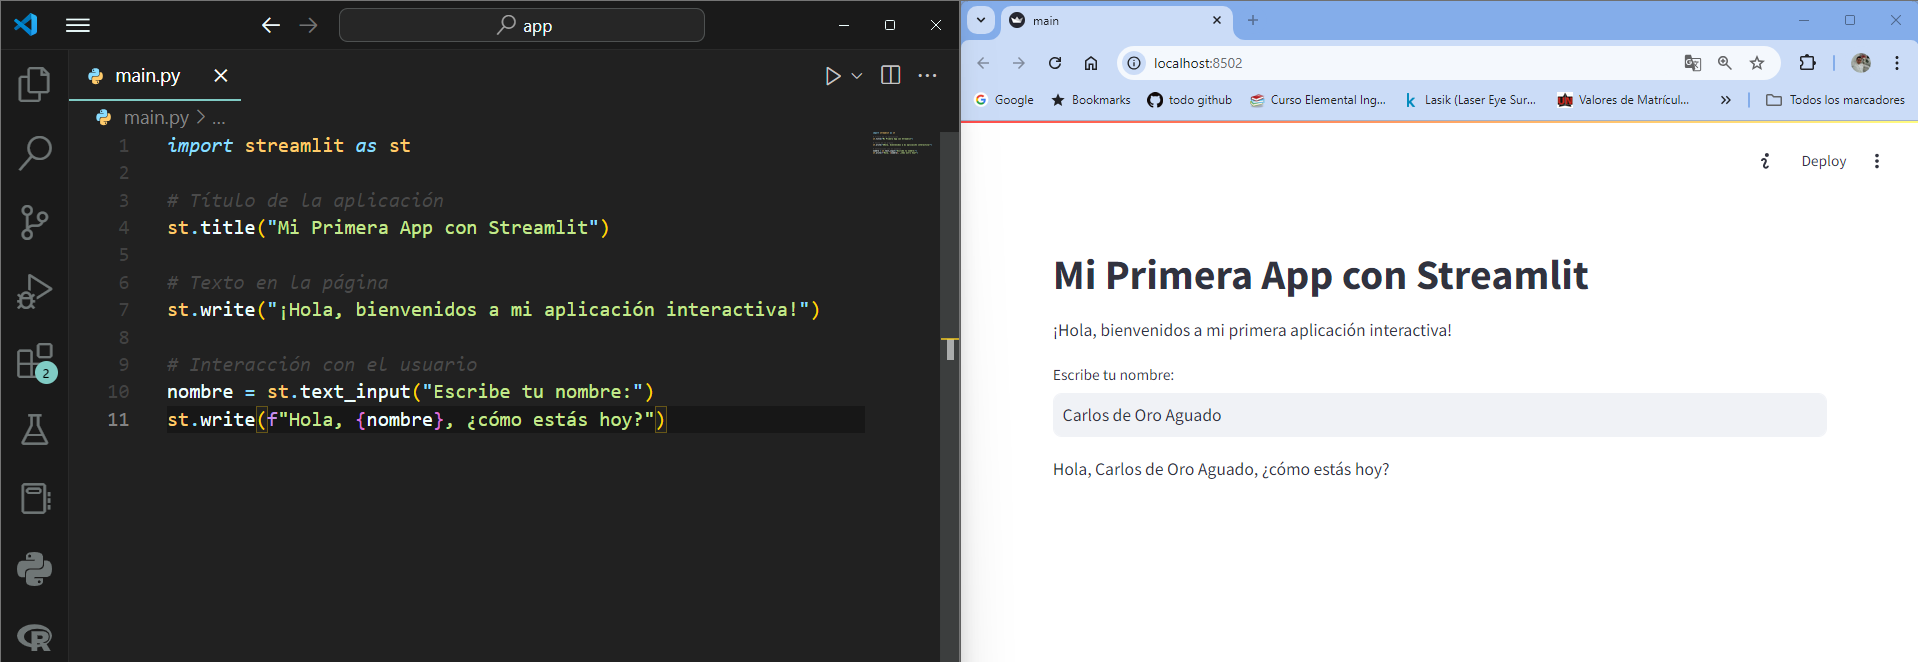Close the main.py tab
1918x662 pixels.
pyautogui.click(x=221, y=76)
